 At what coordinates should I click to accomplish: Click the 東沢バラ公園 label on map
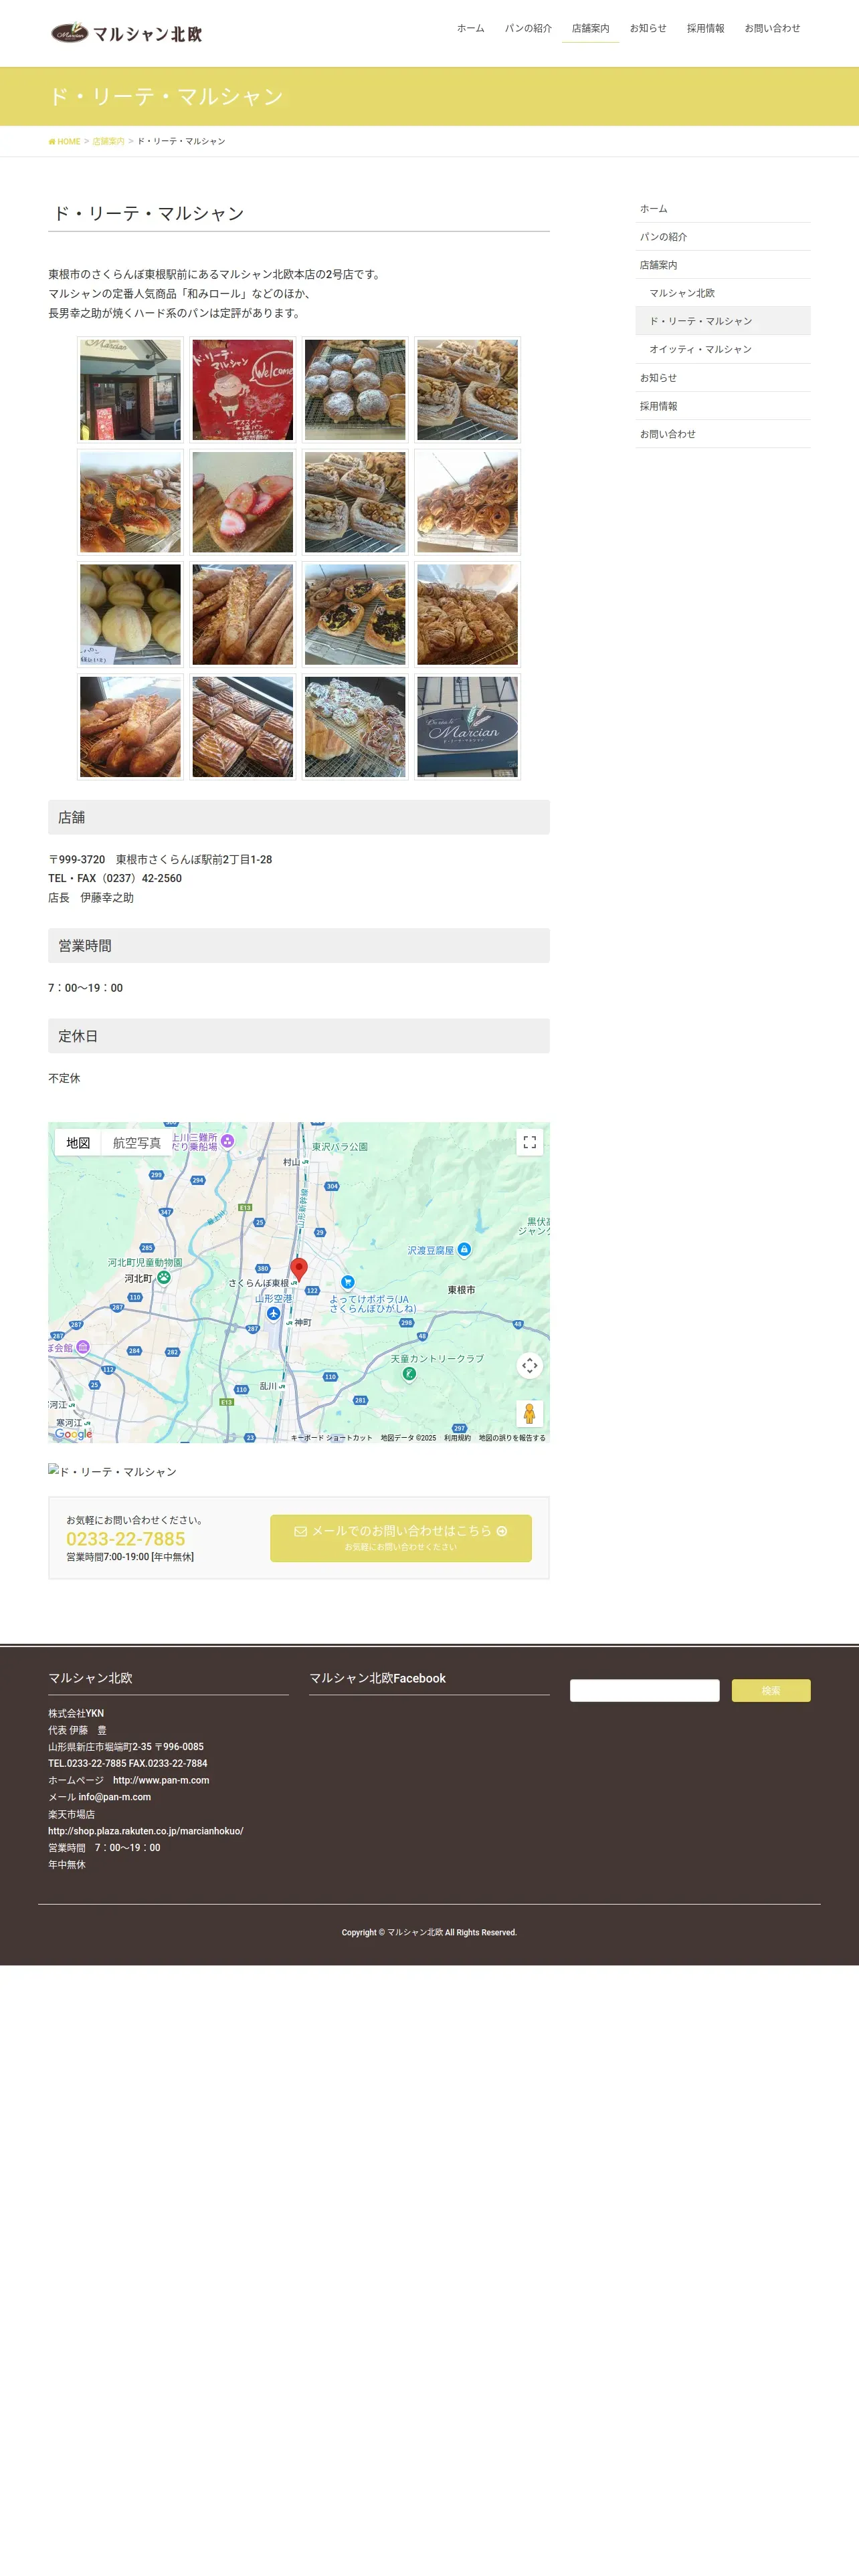[340, 1147]
